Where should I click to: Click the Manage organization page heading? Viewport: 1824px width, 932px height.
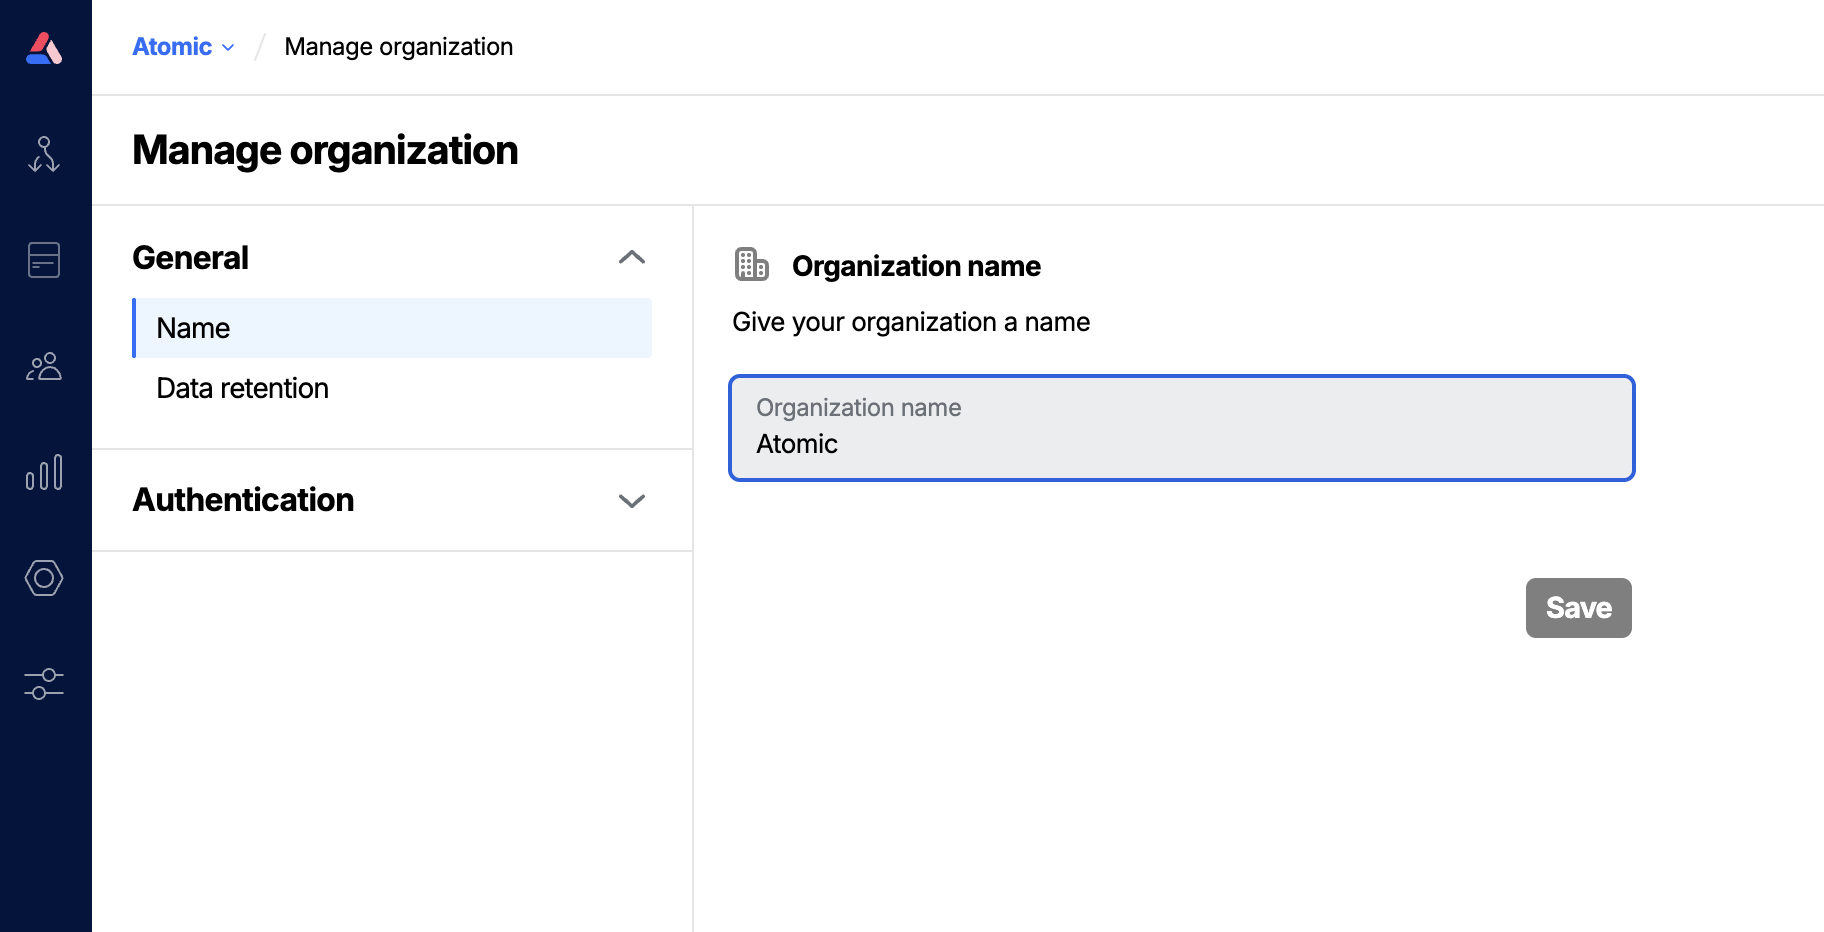(x=326, y=150)
